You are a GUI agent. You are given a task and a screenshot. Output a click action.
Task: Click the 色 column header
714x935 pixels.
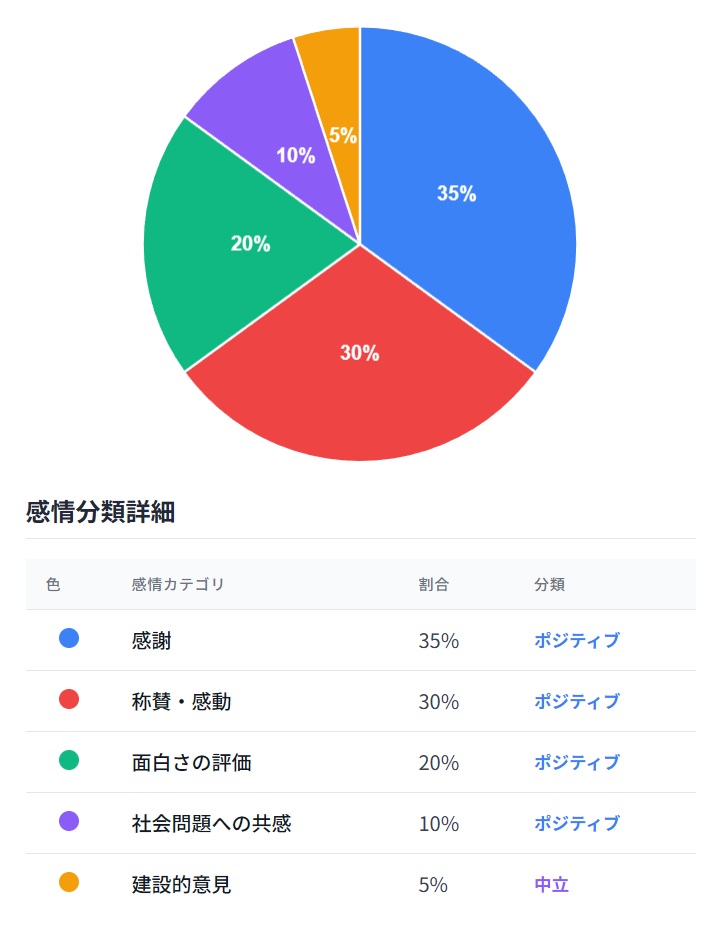pyautogui.click(x=53, y=584)
